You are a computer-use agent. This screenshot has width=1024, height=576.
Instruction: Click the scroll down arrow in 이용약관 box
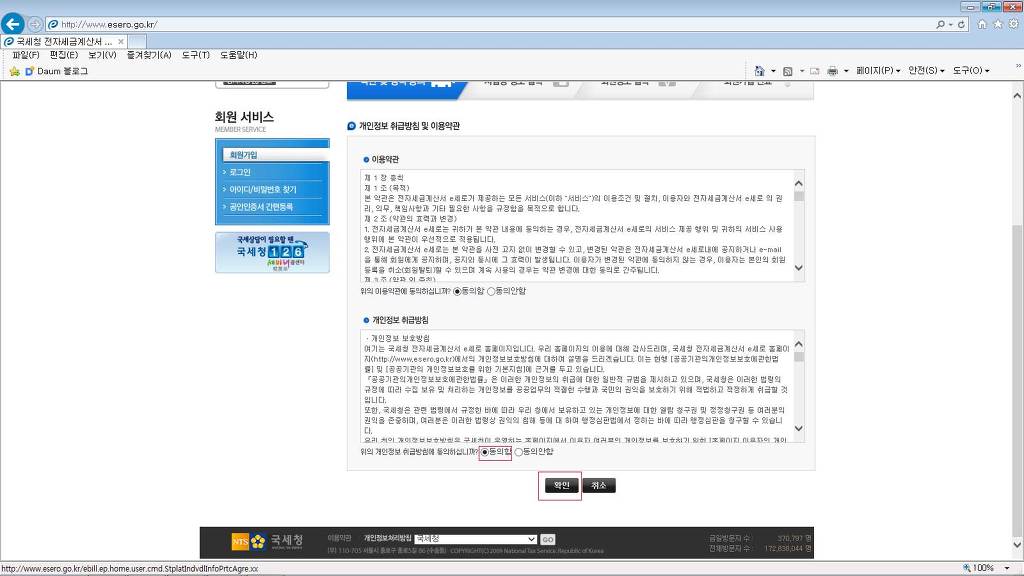pyautogui.click(x=799, y=268)
